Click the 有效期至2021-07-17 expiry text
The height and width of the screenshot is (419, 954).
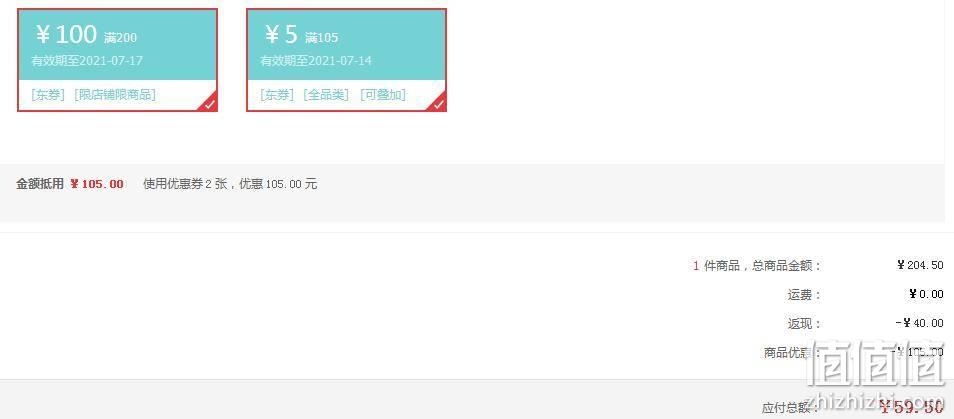point(87,61)
